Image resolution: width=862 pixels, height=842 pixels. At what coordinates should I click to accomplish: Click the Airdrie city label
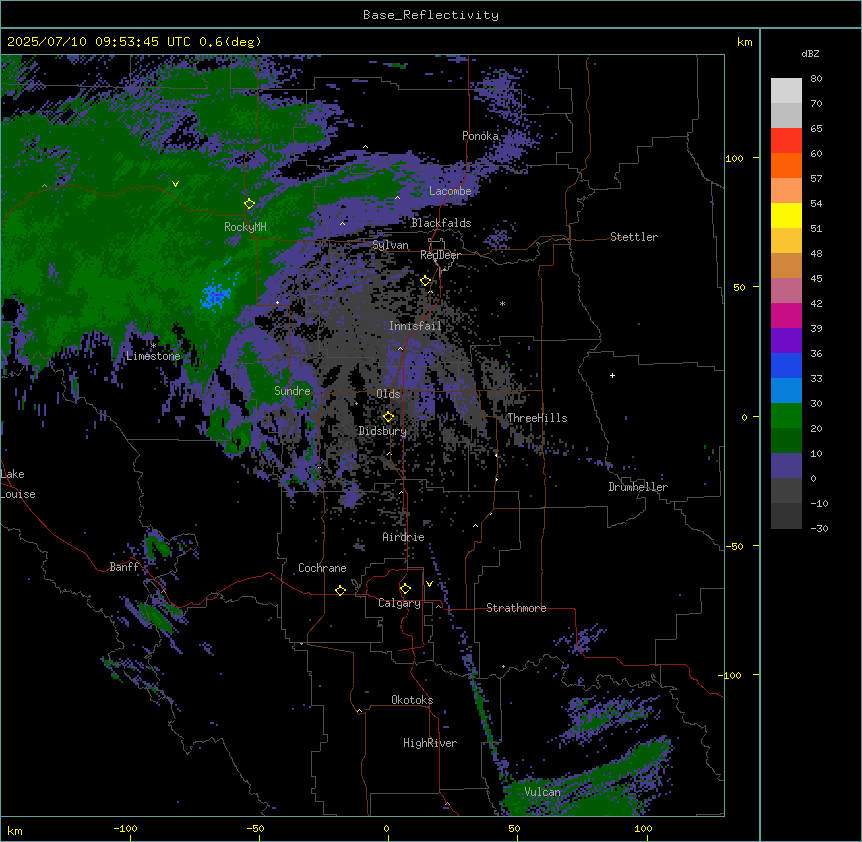coord(403,537)
